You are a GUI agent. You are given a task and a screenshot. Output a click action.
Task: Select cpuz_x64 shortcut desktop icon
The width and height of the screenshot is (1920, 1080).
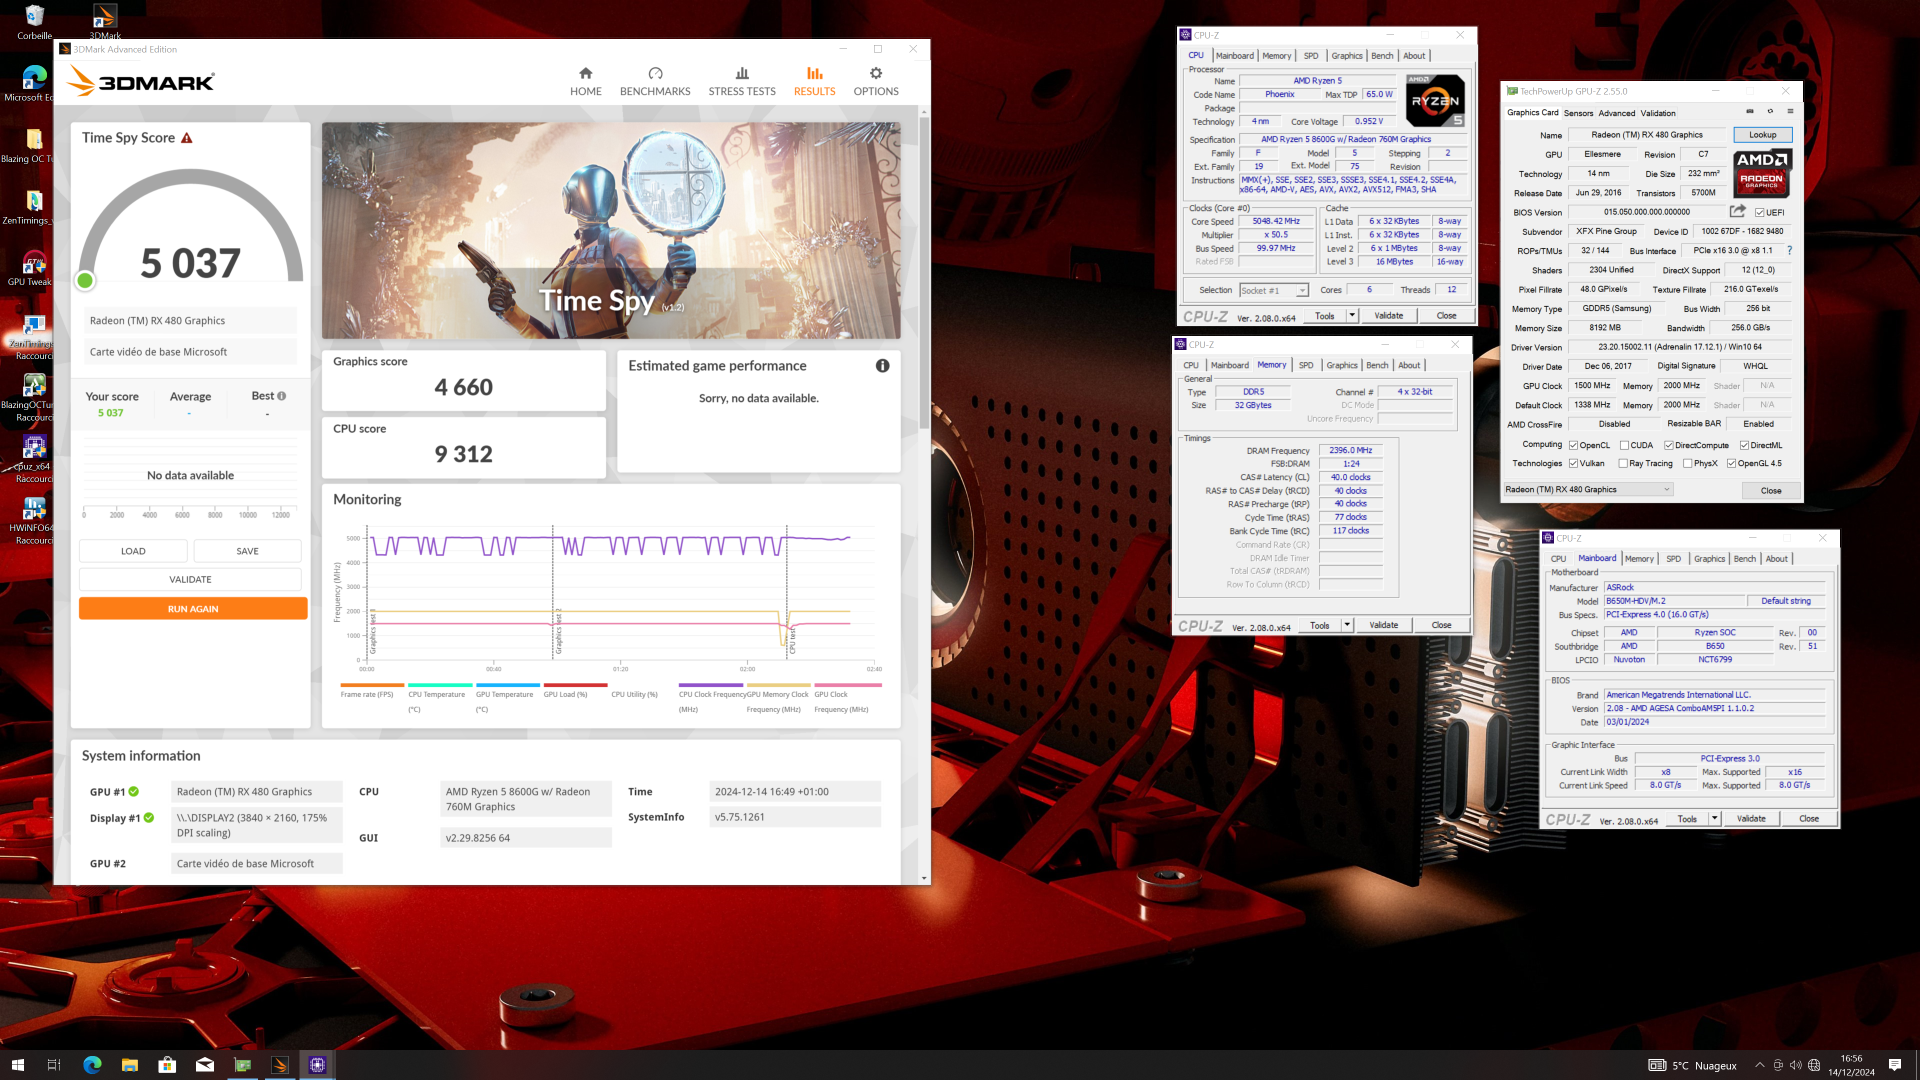[x=34, y=457]
